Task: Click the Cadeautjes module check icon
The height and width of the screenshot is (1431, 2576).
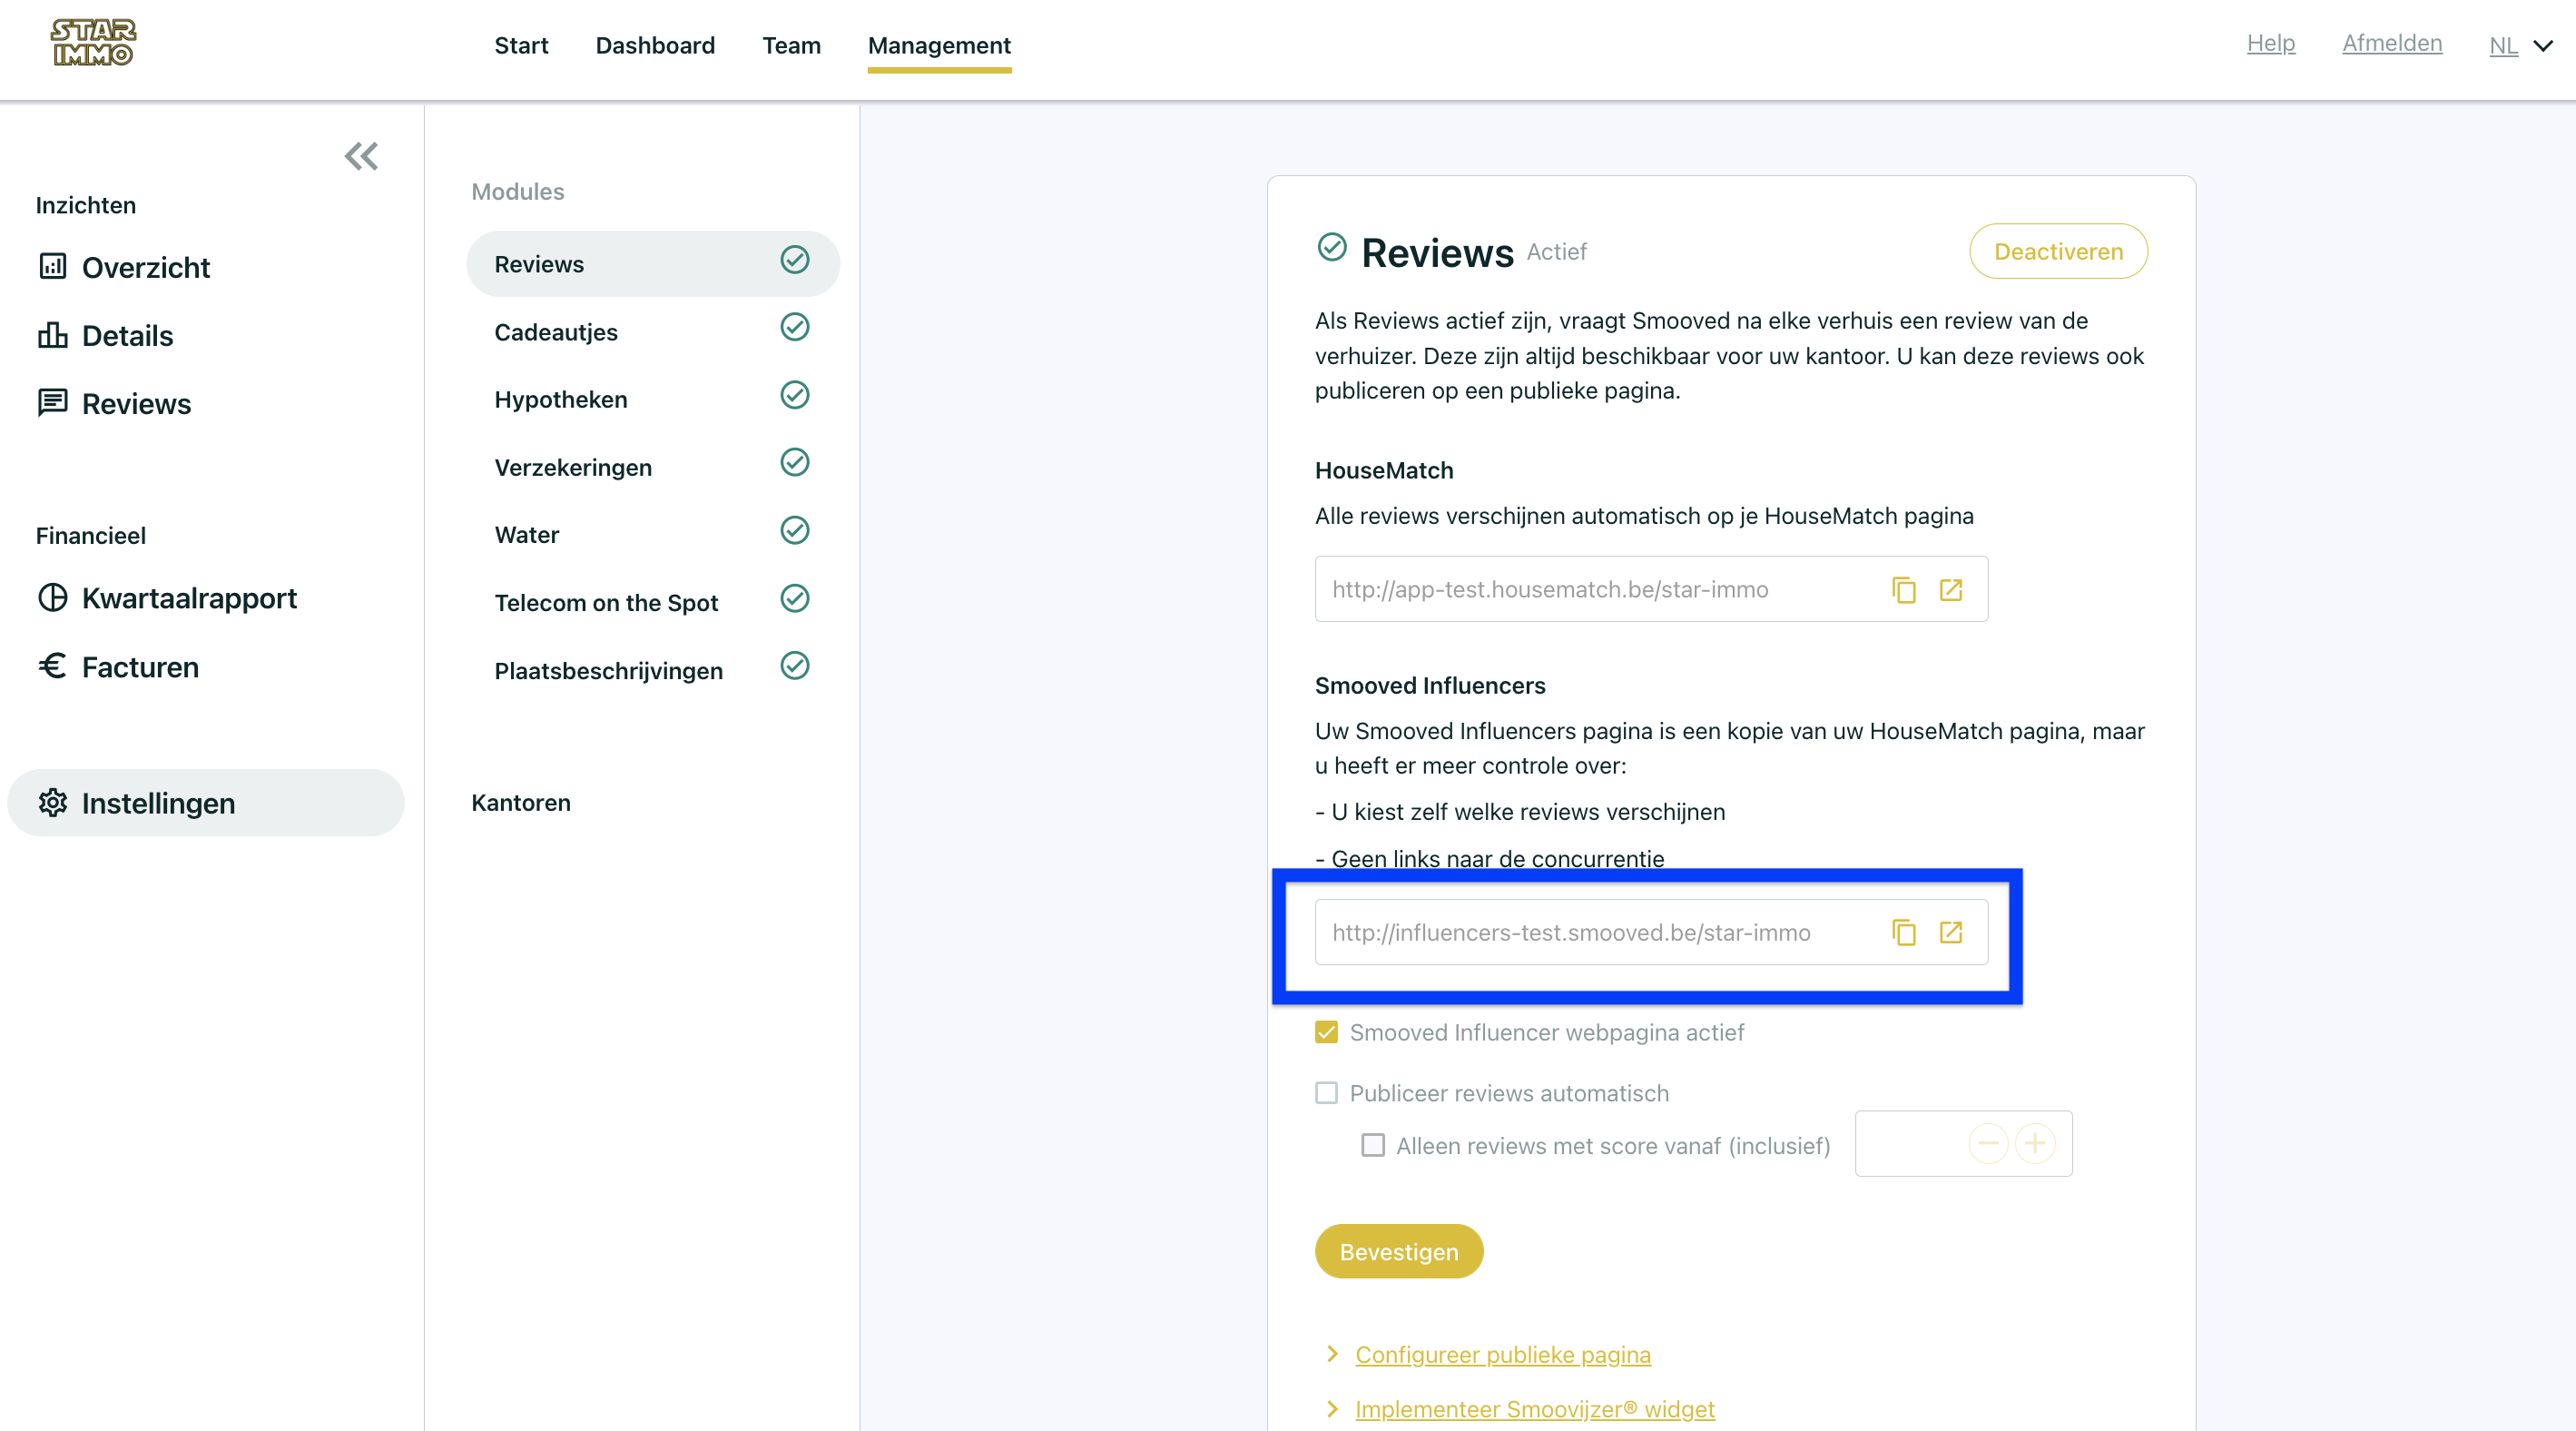Action: tap(795, 327)
